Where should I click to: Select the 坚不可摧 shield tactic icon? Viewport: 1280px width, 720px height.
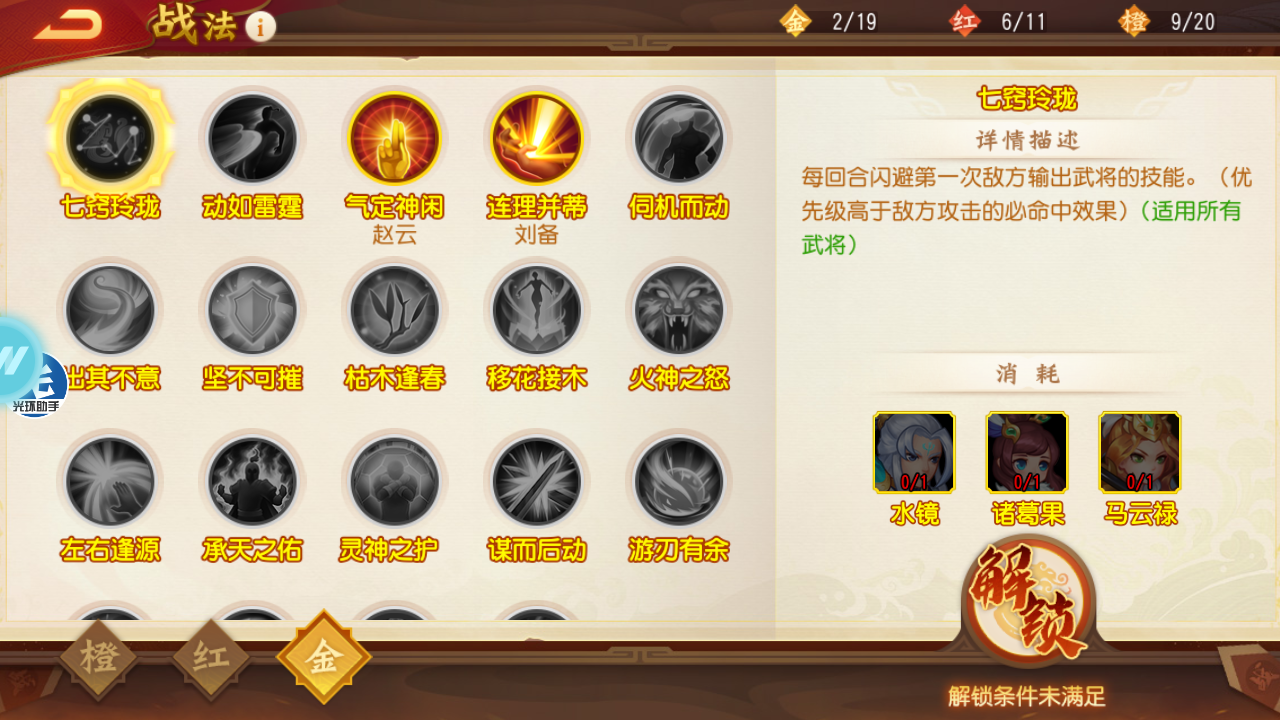[252, 310]
